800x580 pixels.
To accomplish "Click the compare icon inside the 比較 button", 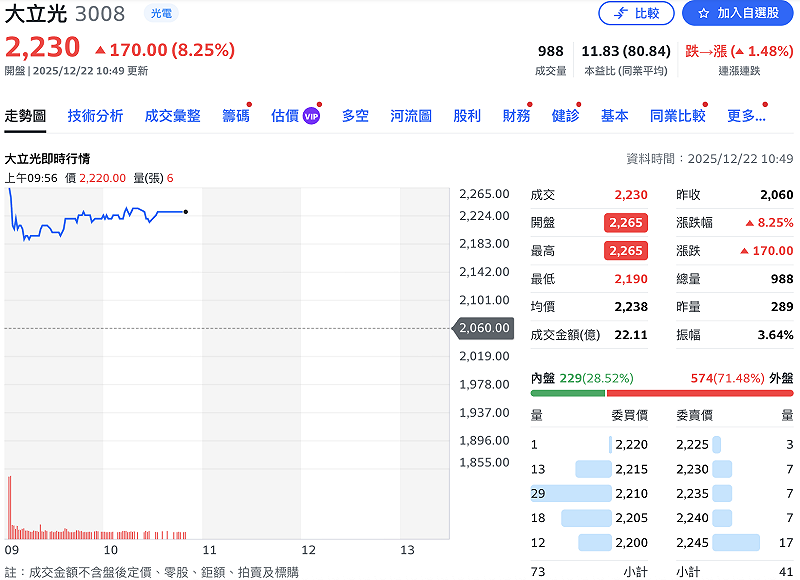I will (x=622, y=14).
